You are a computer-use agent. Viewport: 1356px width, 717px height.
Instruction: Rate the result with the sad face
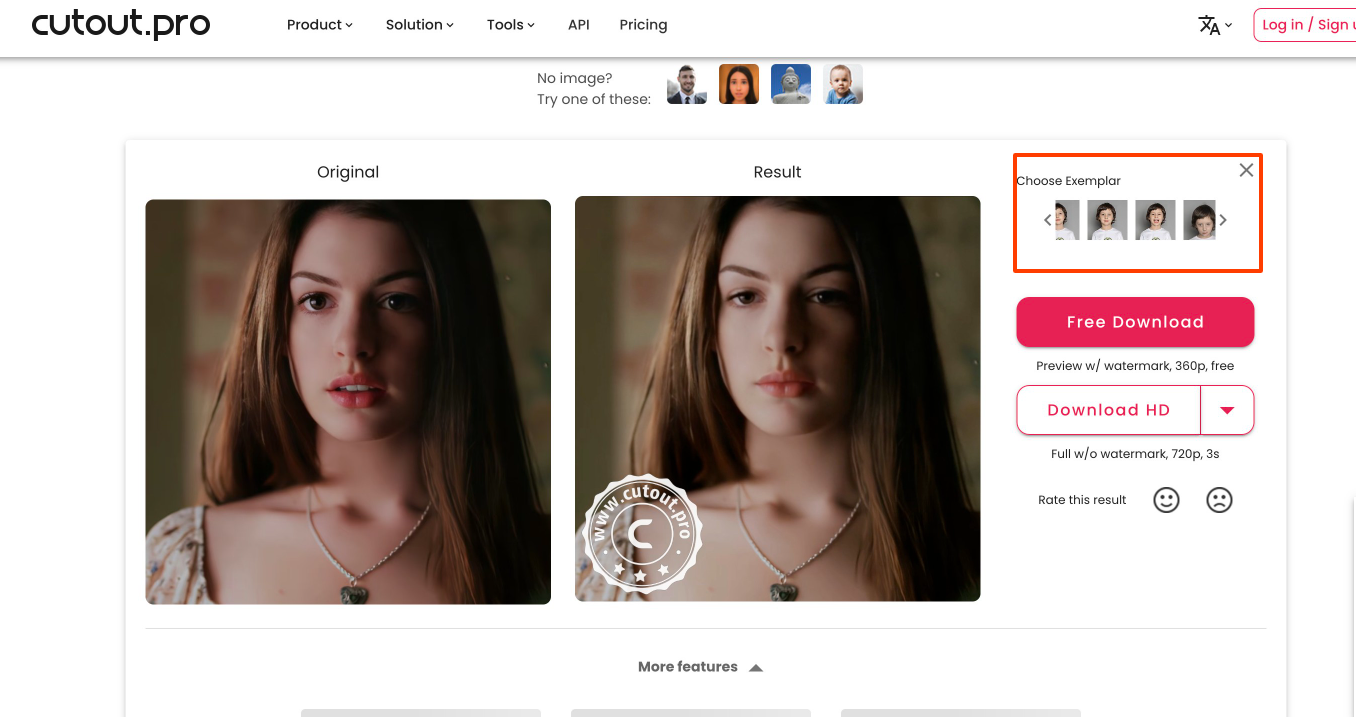[x=1219, y=500]
